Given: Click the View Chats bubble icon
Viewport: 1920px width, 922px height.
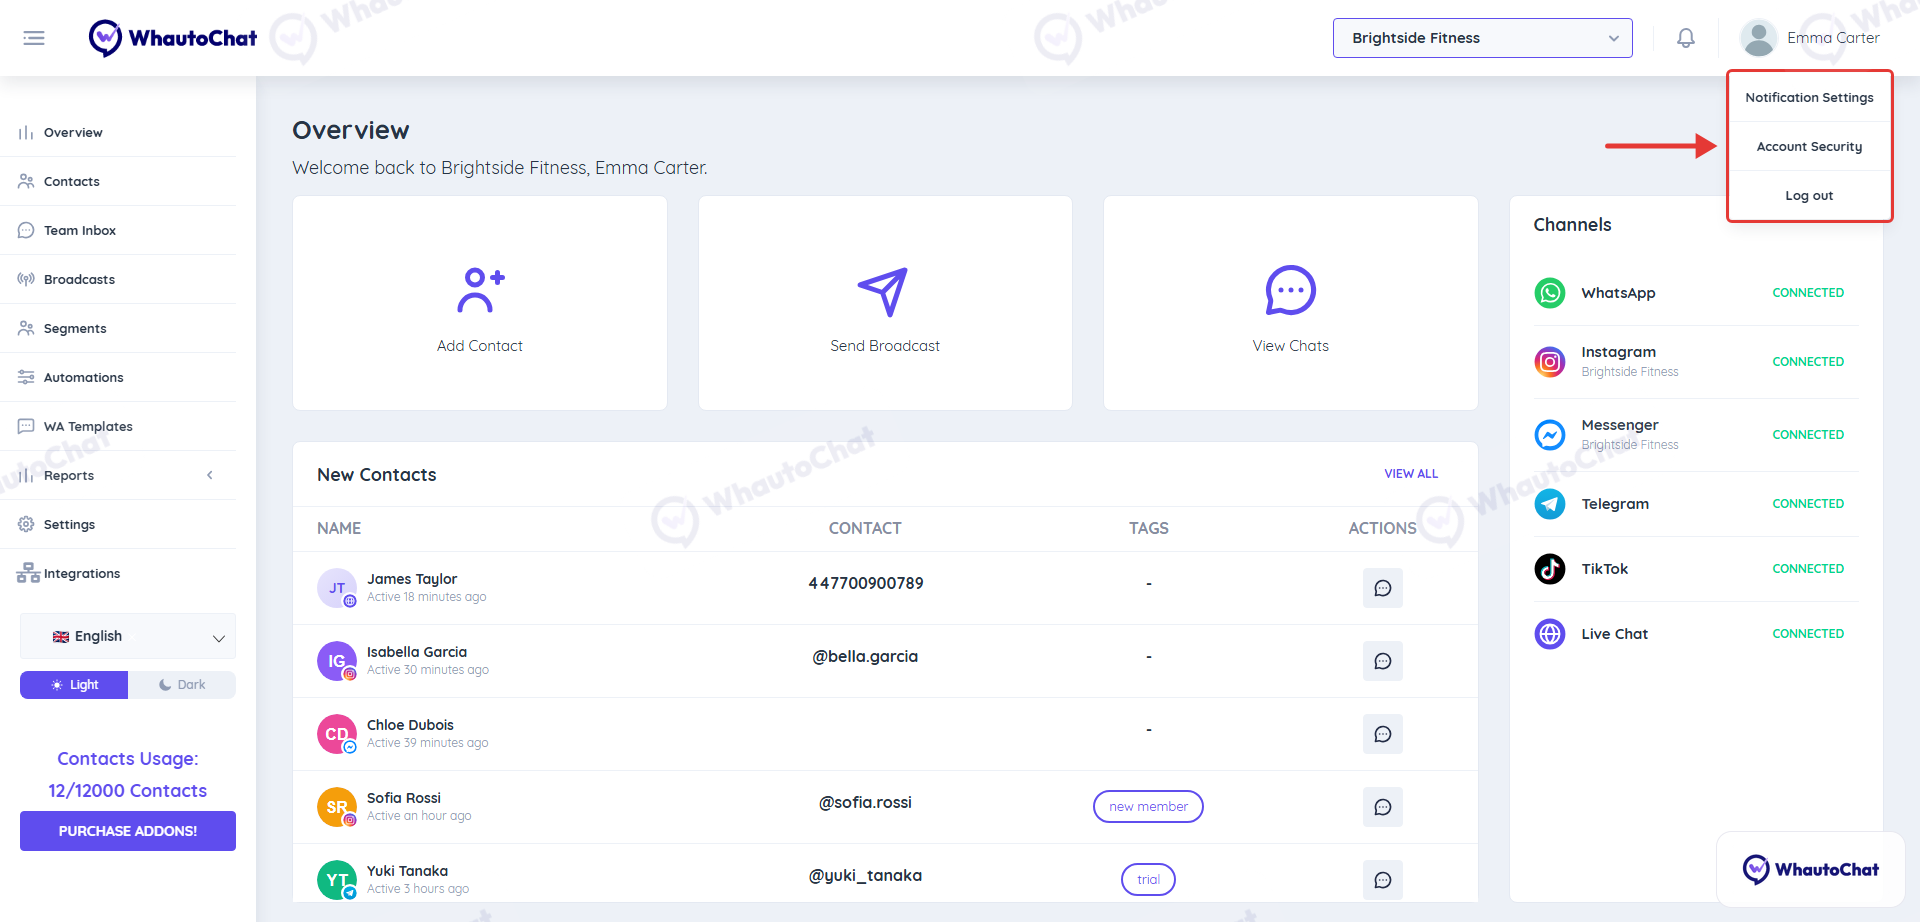Looking at the screenshot, I should tap(1291, 290).
